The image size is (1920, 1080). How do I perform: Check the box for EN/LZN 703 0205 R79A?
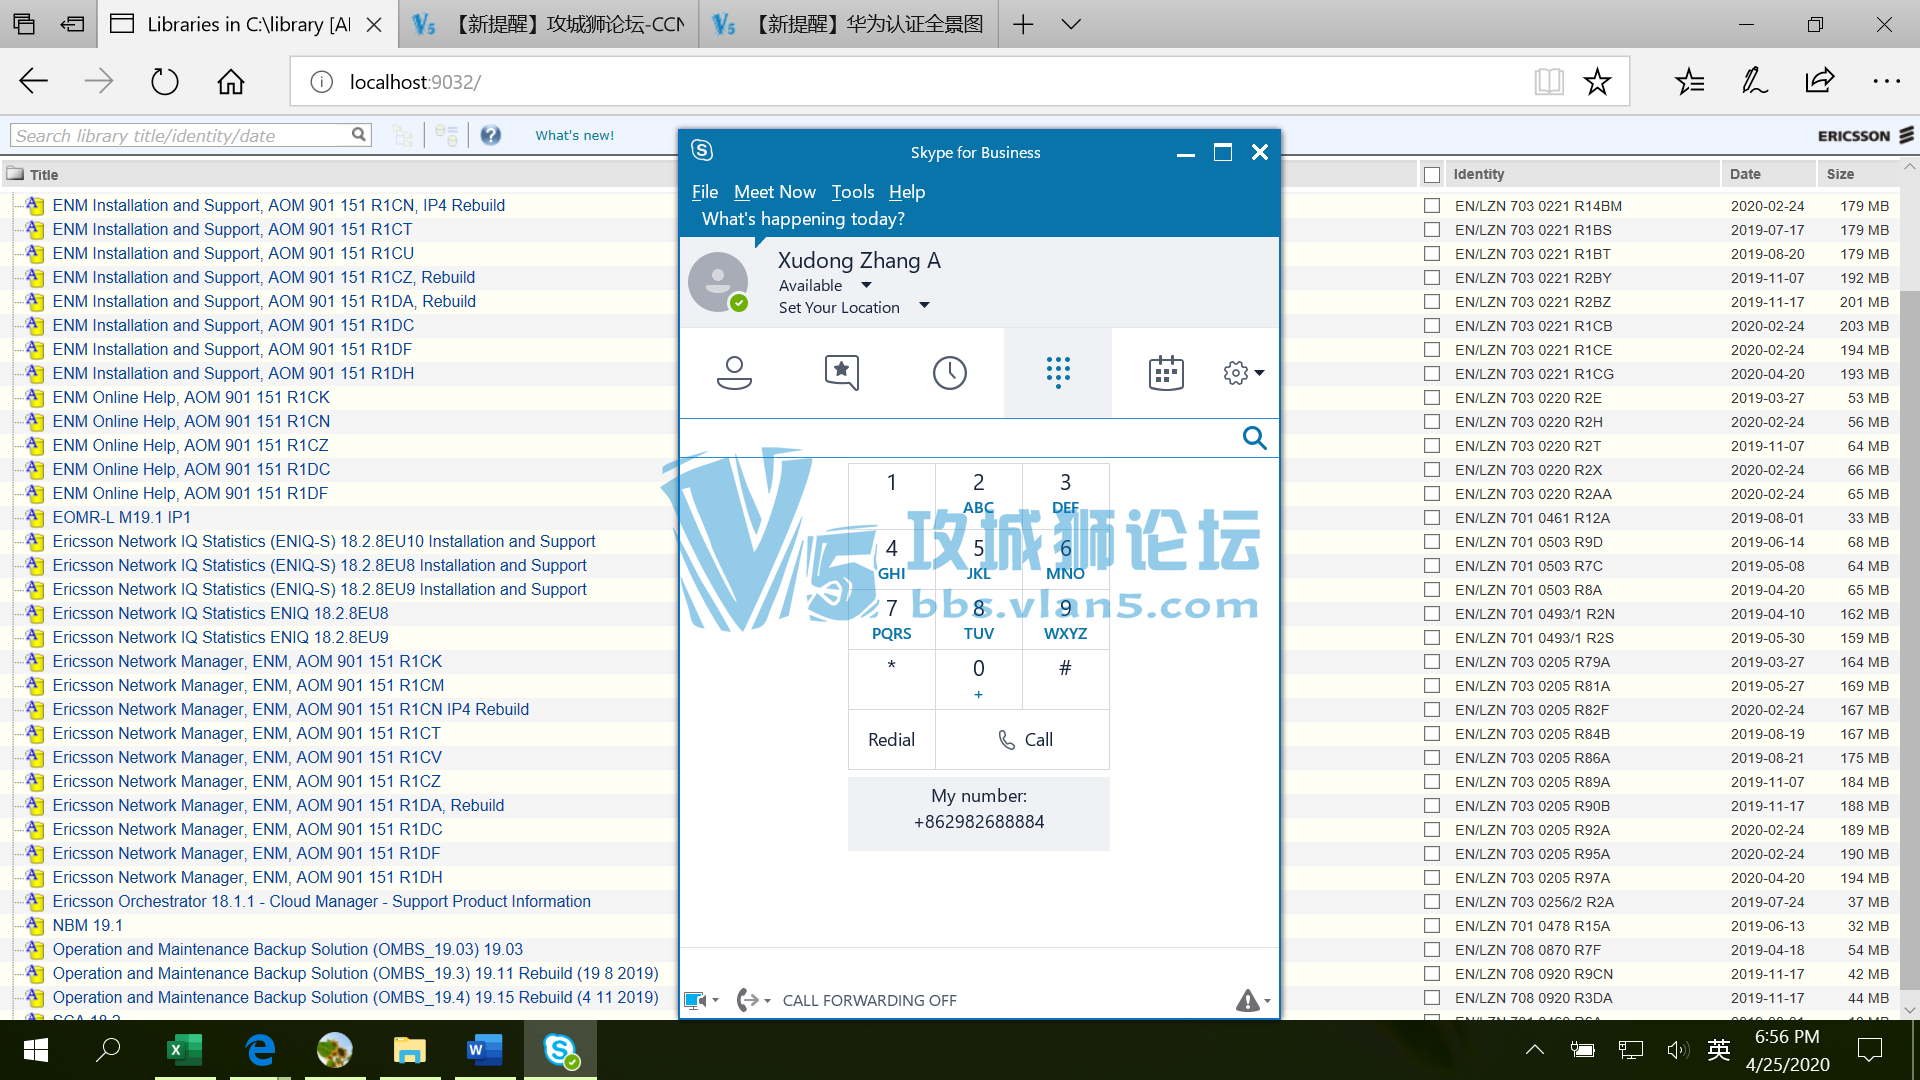[1432, 662]
